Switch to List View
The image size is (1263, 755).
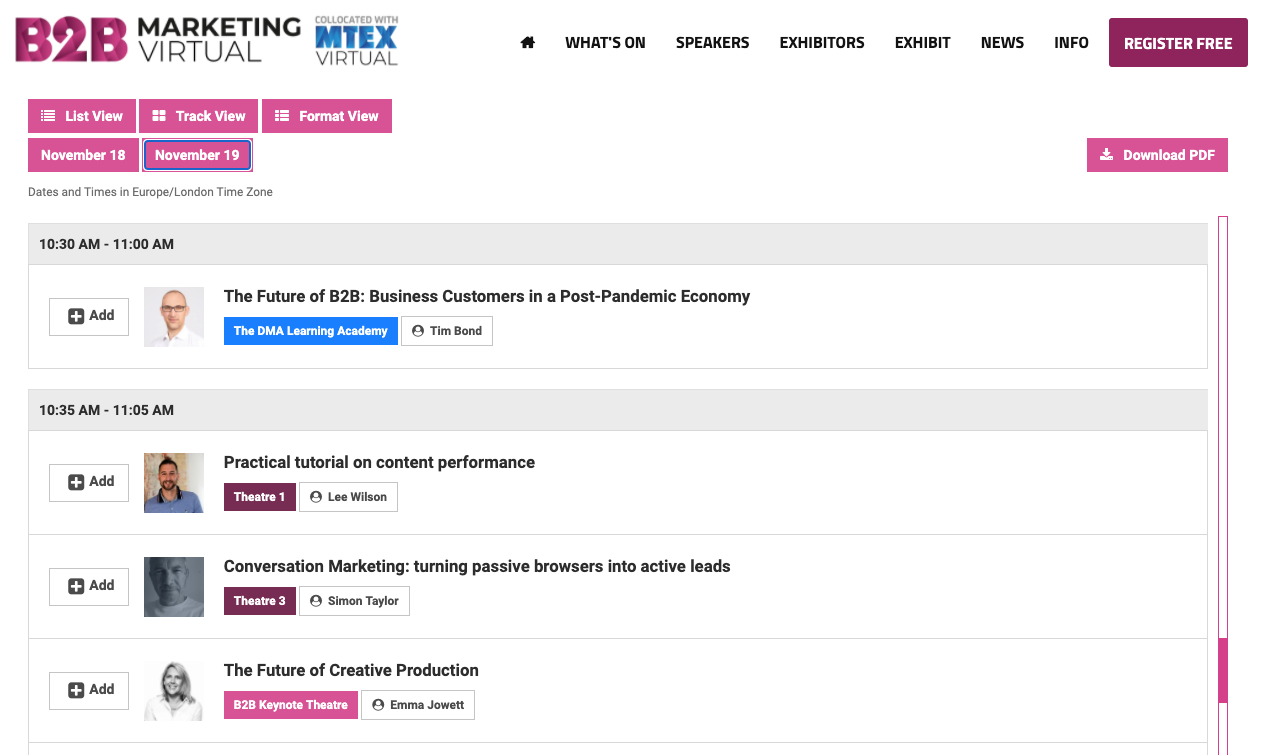82,116
